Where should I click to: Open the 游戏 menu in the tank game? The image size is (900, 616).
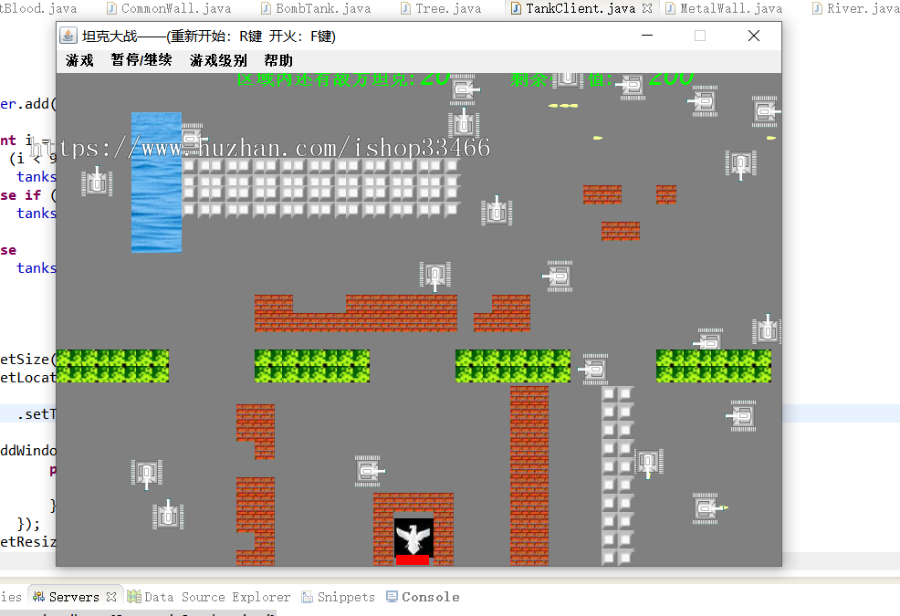(x=79, y=60)
